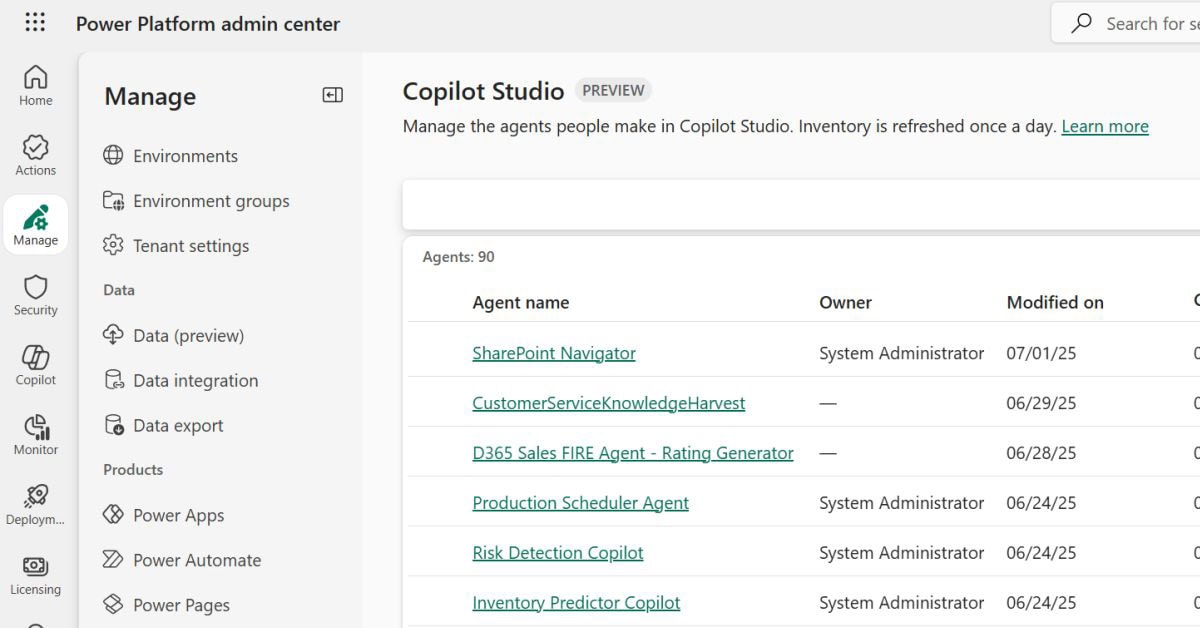Click the Data section label
The height and width of the screenshot is (628, 1200).
click(x=119, y=290)
